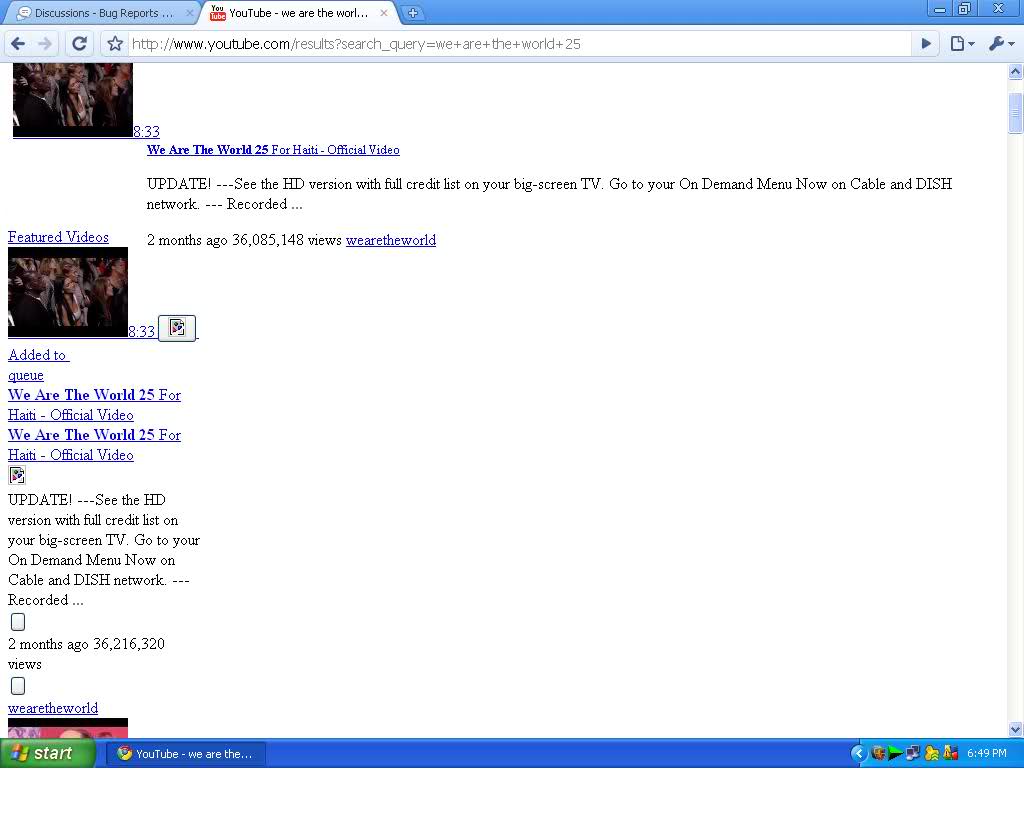Image resolution: width=1024 pixels, height=822 pixels.
Task: Click the small broken image above the UPDATE text
Action: point(17,475)
